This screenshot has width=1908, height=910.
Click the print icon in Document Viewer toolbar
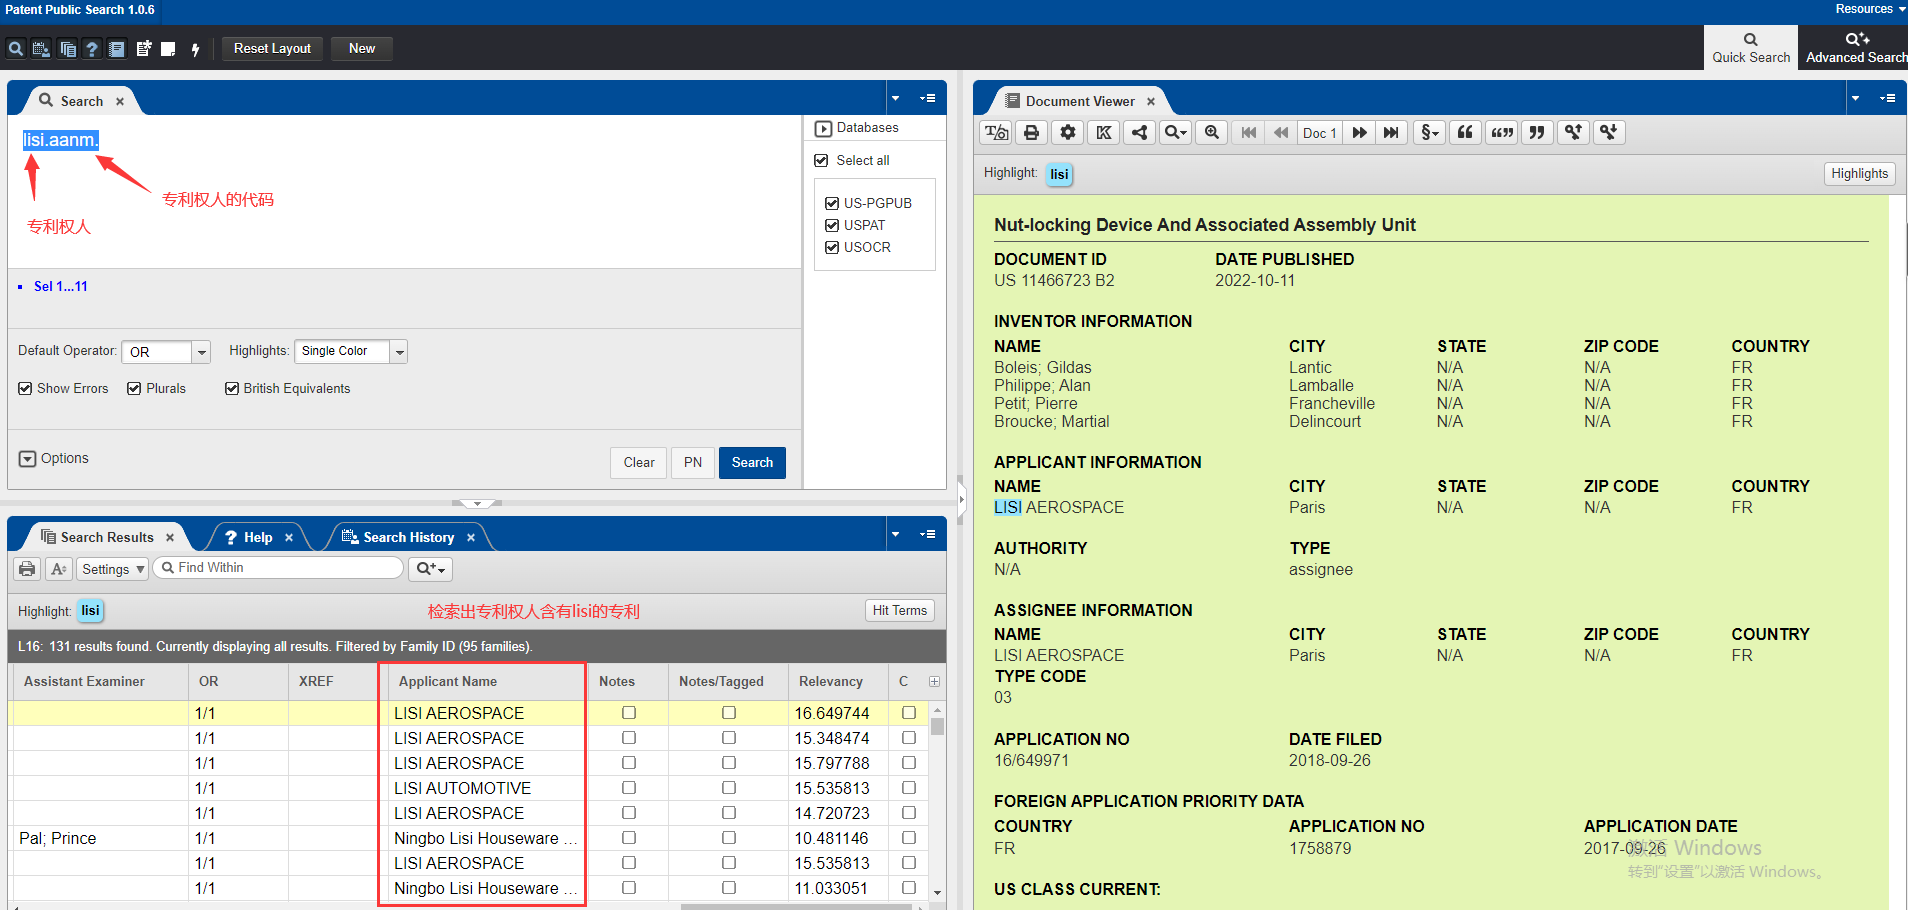pos(1032,133)
